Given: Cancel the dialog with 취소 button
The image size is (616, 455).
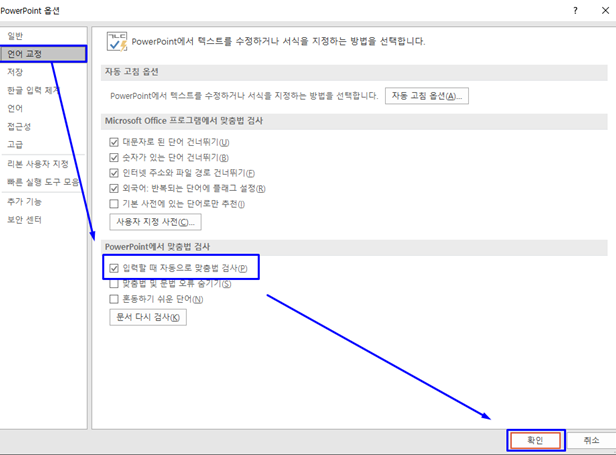Looking at the screenshot, I should (591, 440).
